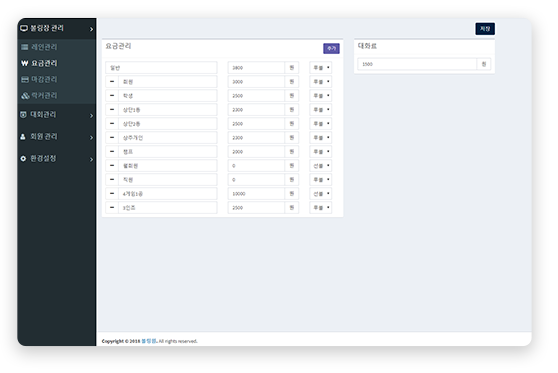Open 레인관리 via its lane icon

click(x=25, y=47)
